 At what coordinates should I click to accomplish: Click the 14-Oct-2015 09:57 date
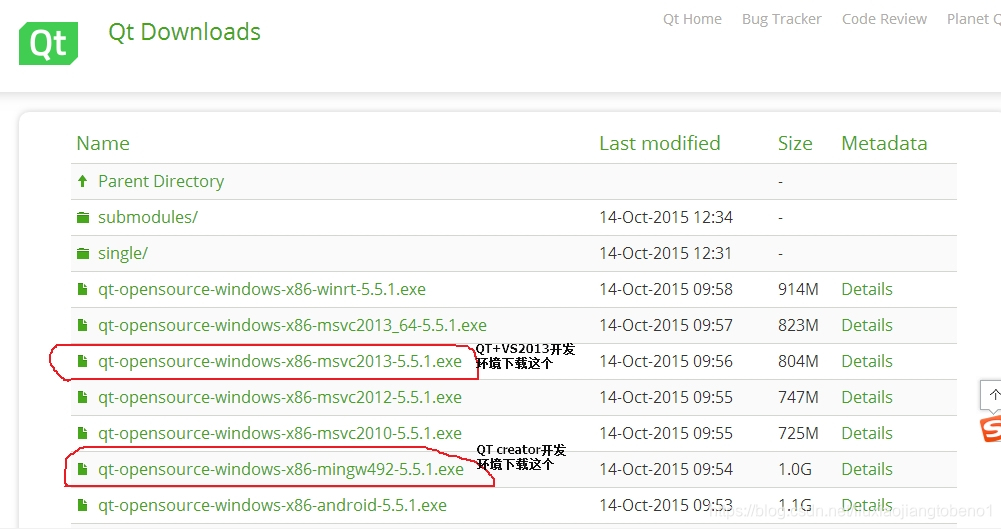666,325
